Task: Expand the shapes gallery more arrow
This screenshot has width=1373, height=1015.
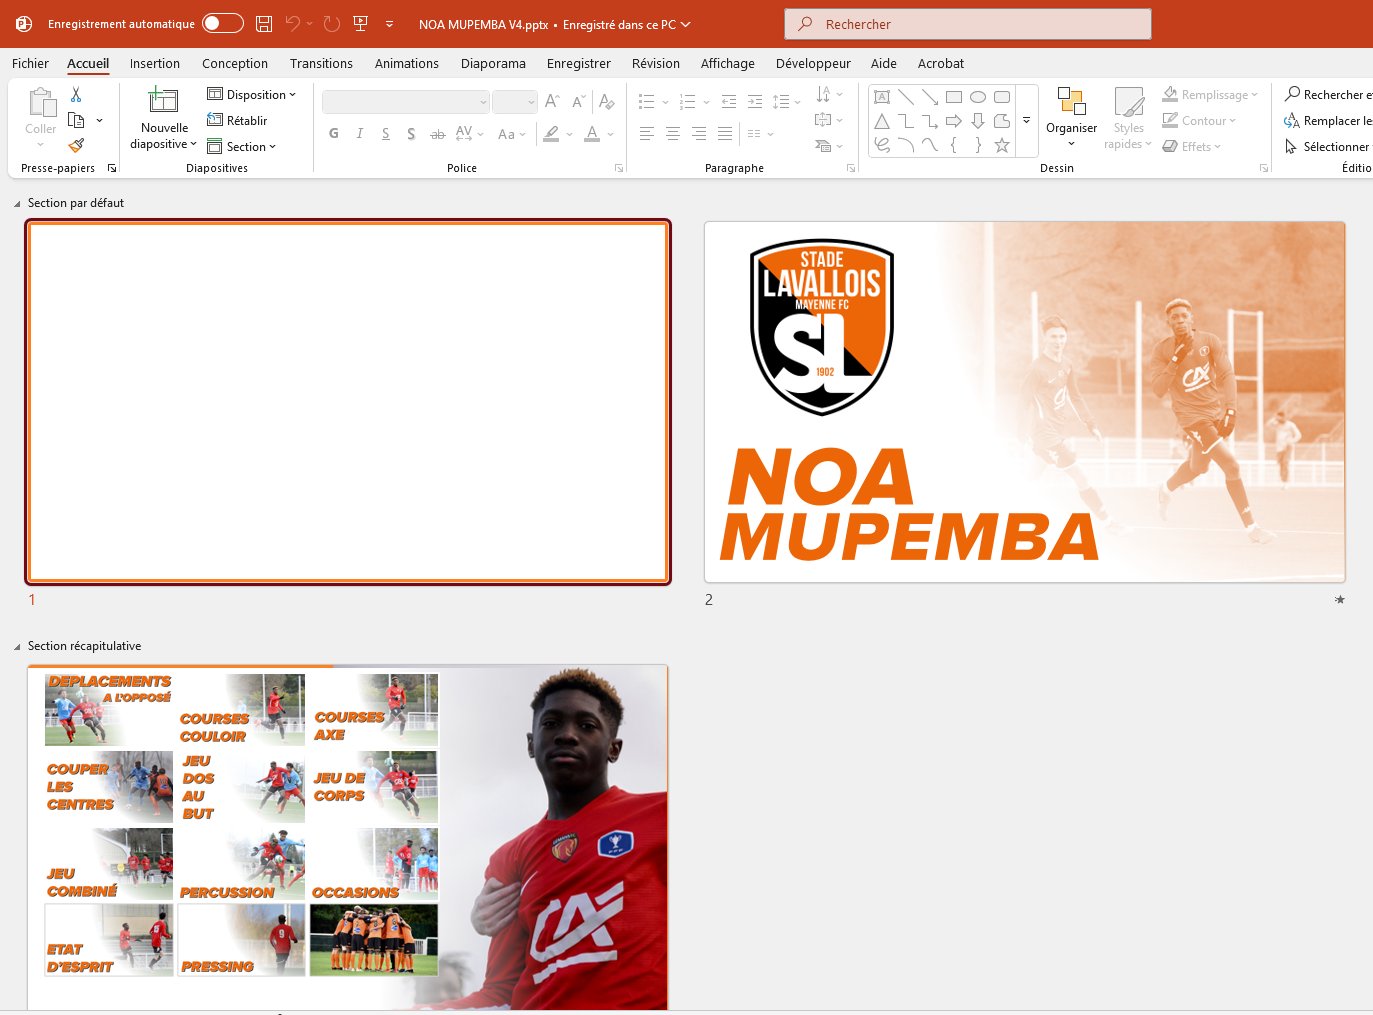Action: coord(1026,121)
